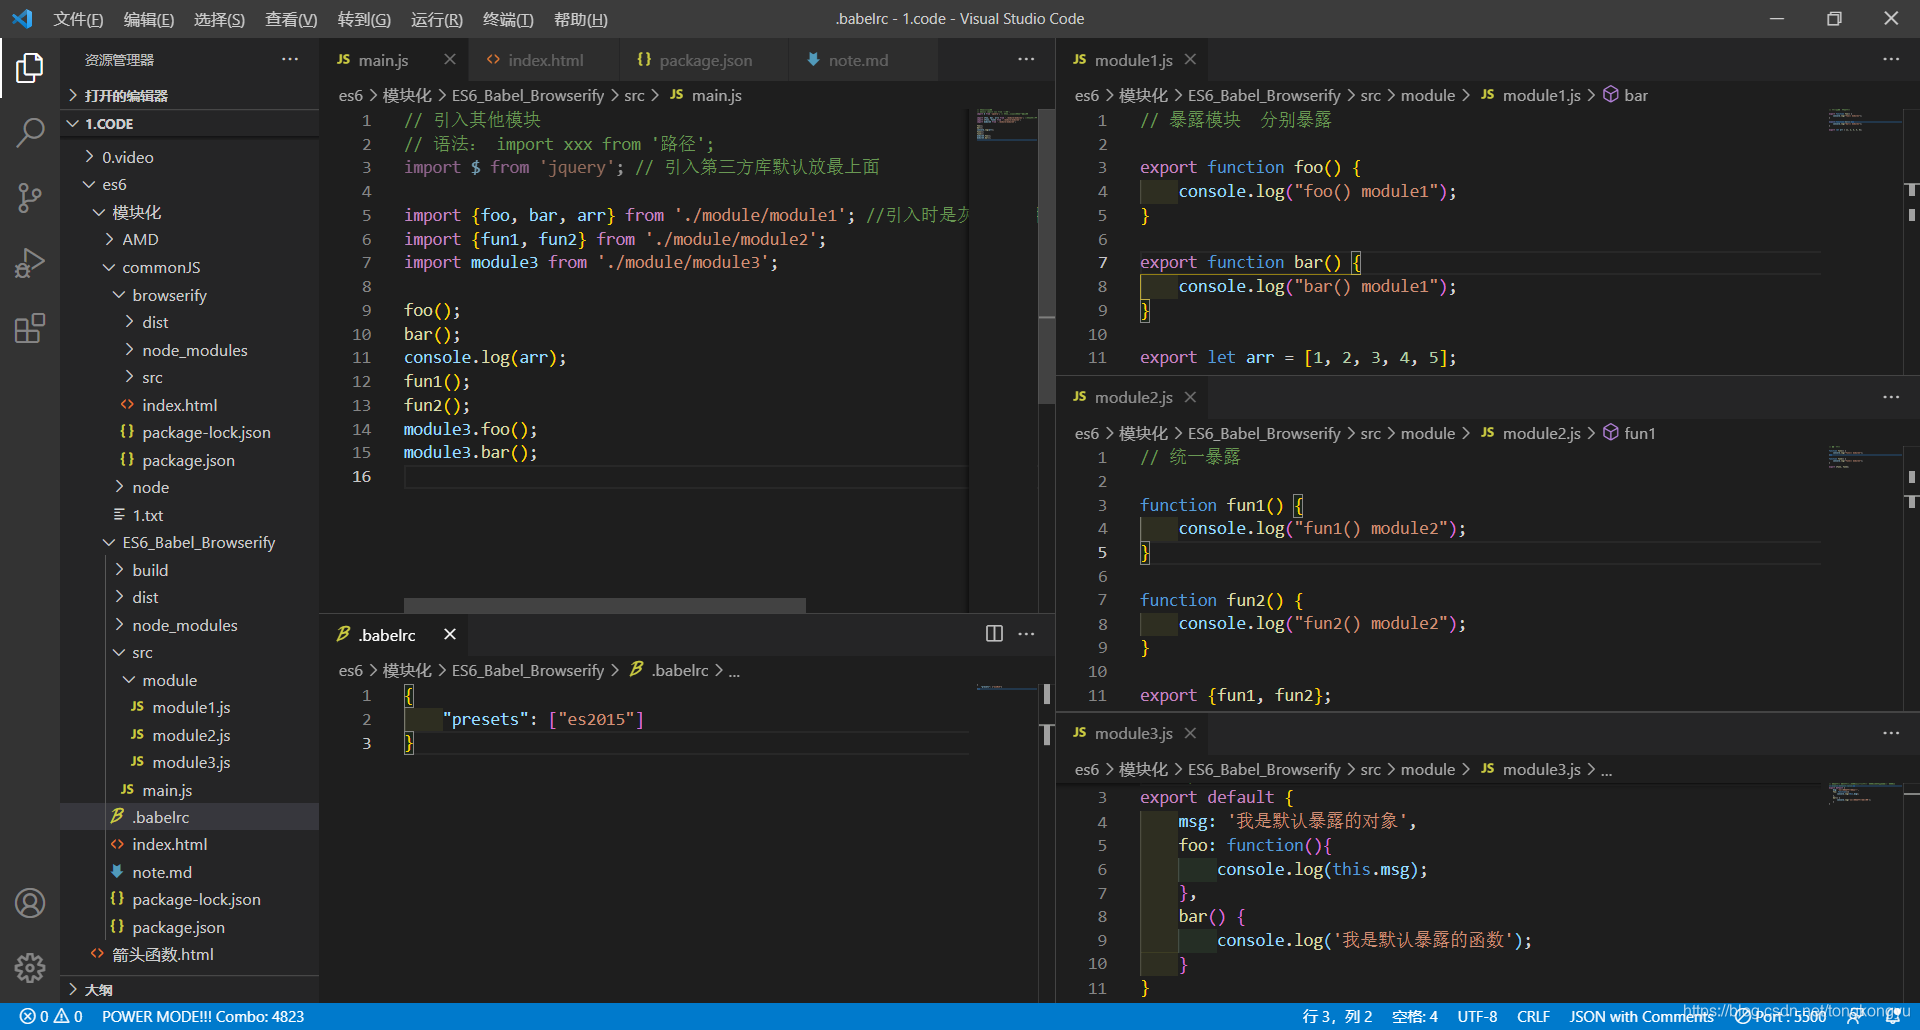Click POWER MODE!!! Combo status item
The width and height of the screenshot is (1920, 1030).
203,1016
